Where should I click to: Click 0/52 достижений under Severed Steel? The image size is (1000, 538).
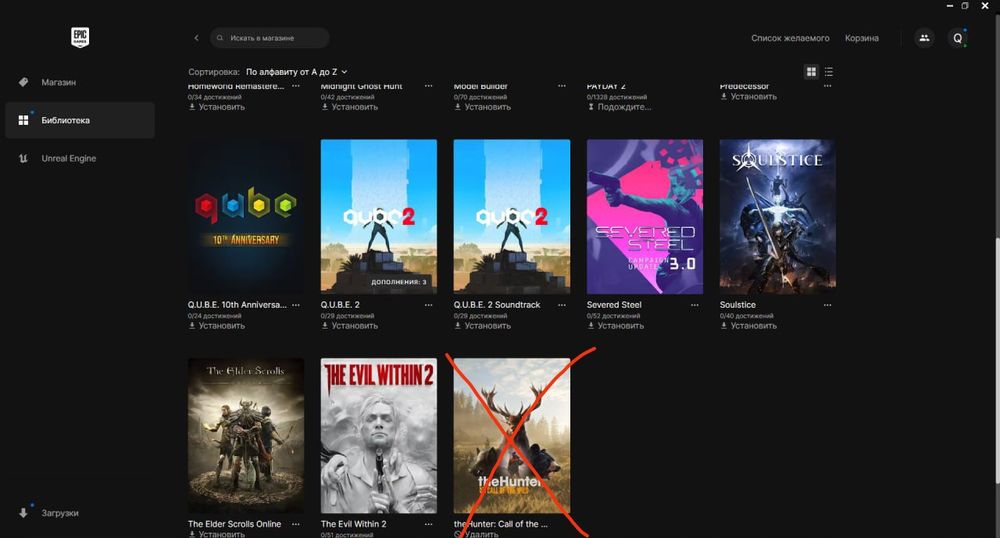click(614, 316)
